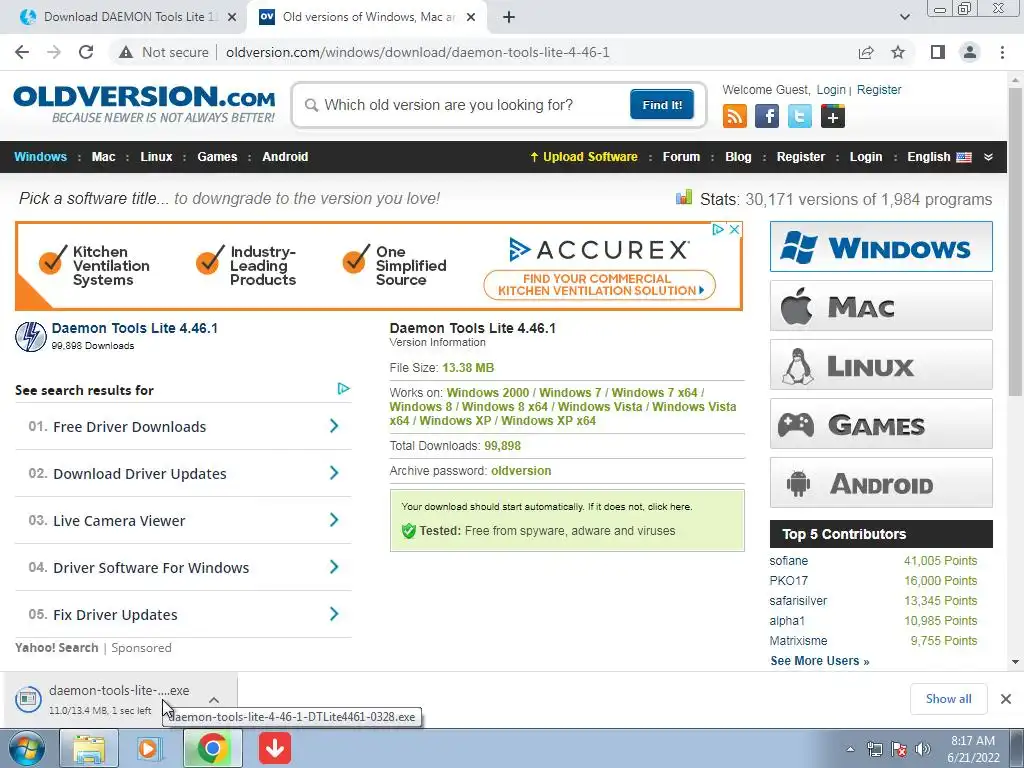Open the Download Driver Updates result

click(184, 473)
